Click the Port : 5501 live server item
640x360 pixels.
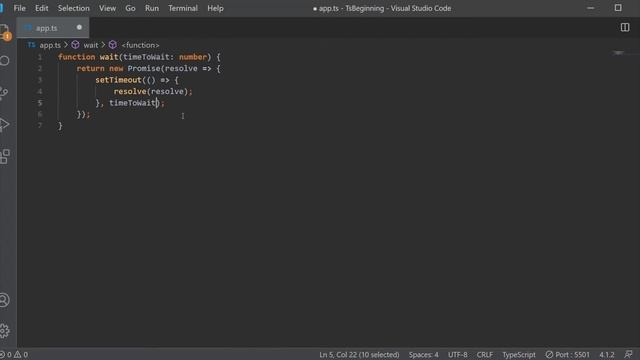pos(567,355)
